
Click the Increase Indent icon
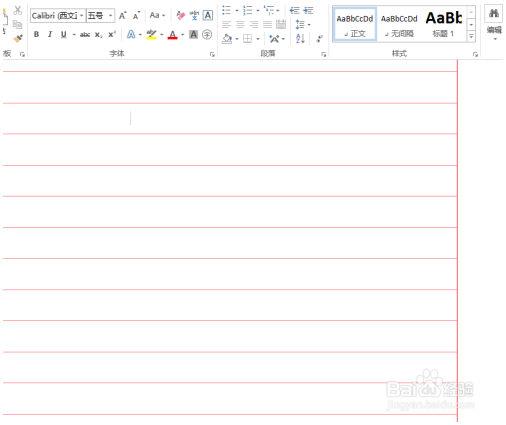point(309,11)
